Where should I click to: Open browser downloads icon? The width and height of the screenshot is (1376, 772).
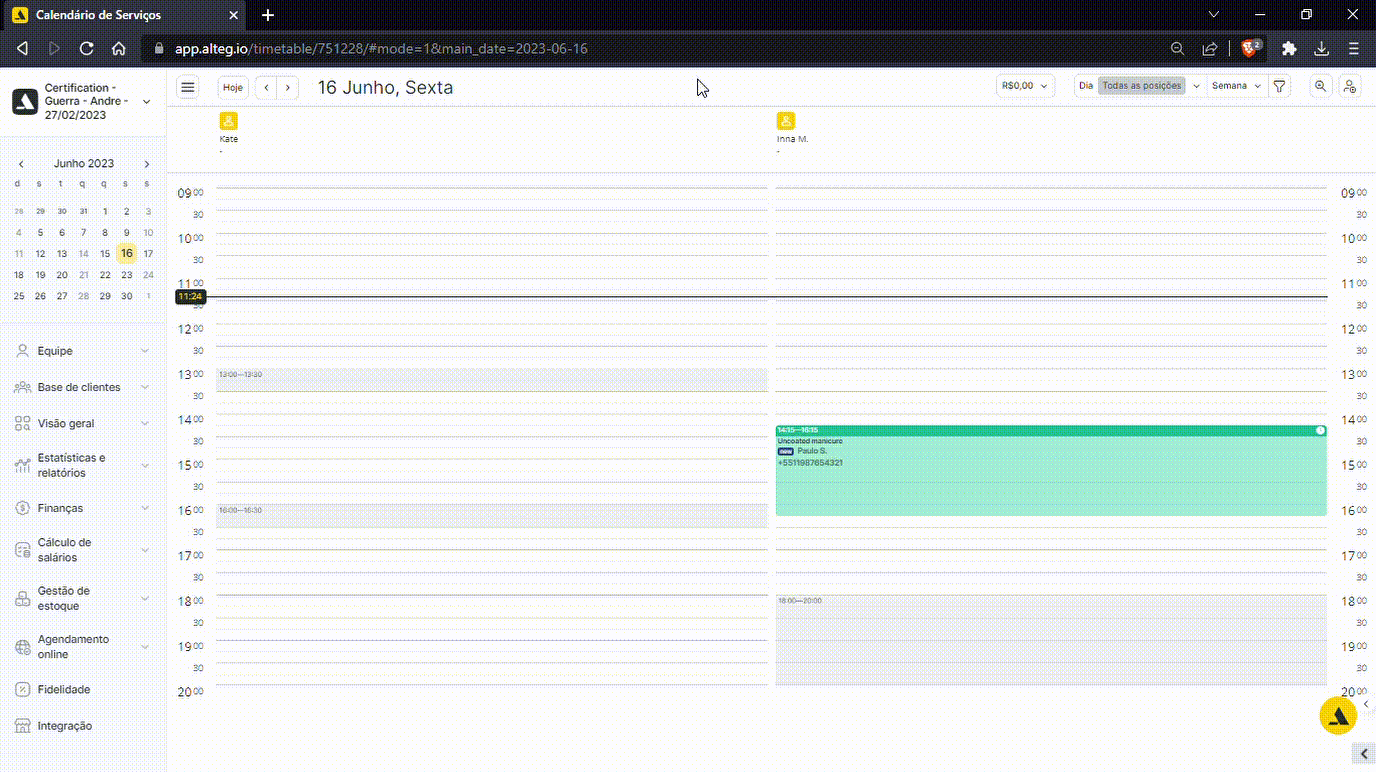click(1321, 48)
